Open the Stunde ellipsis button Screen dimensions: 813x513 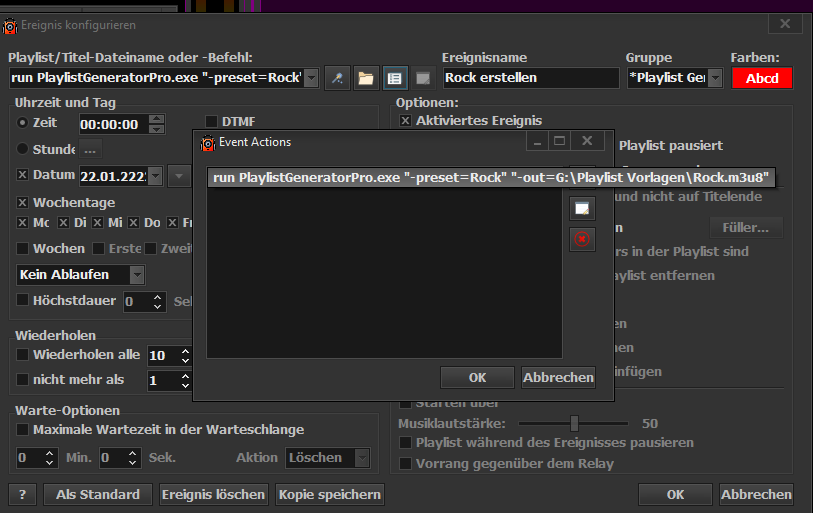pyautogui.click(x=90, y=150)
